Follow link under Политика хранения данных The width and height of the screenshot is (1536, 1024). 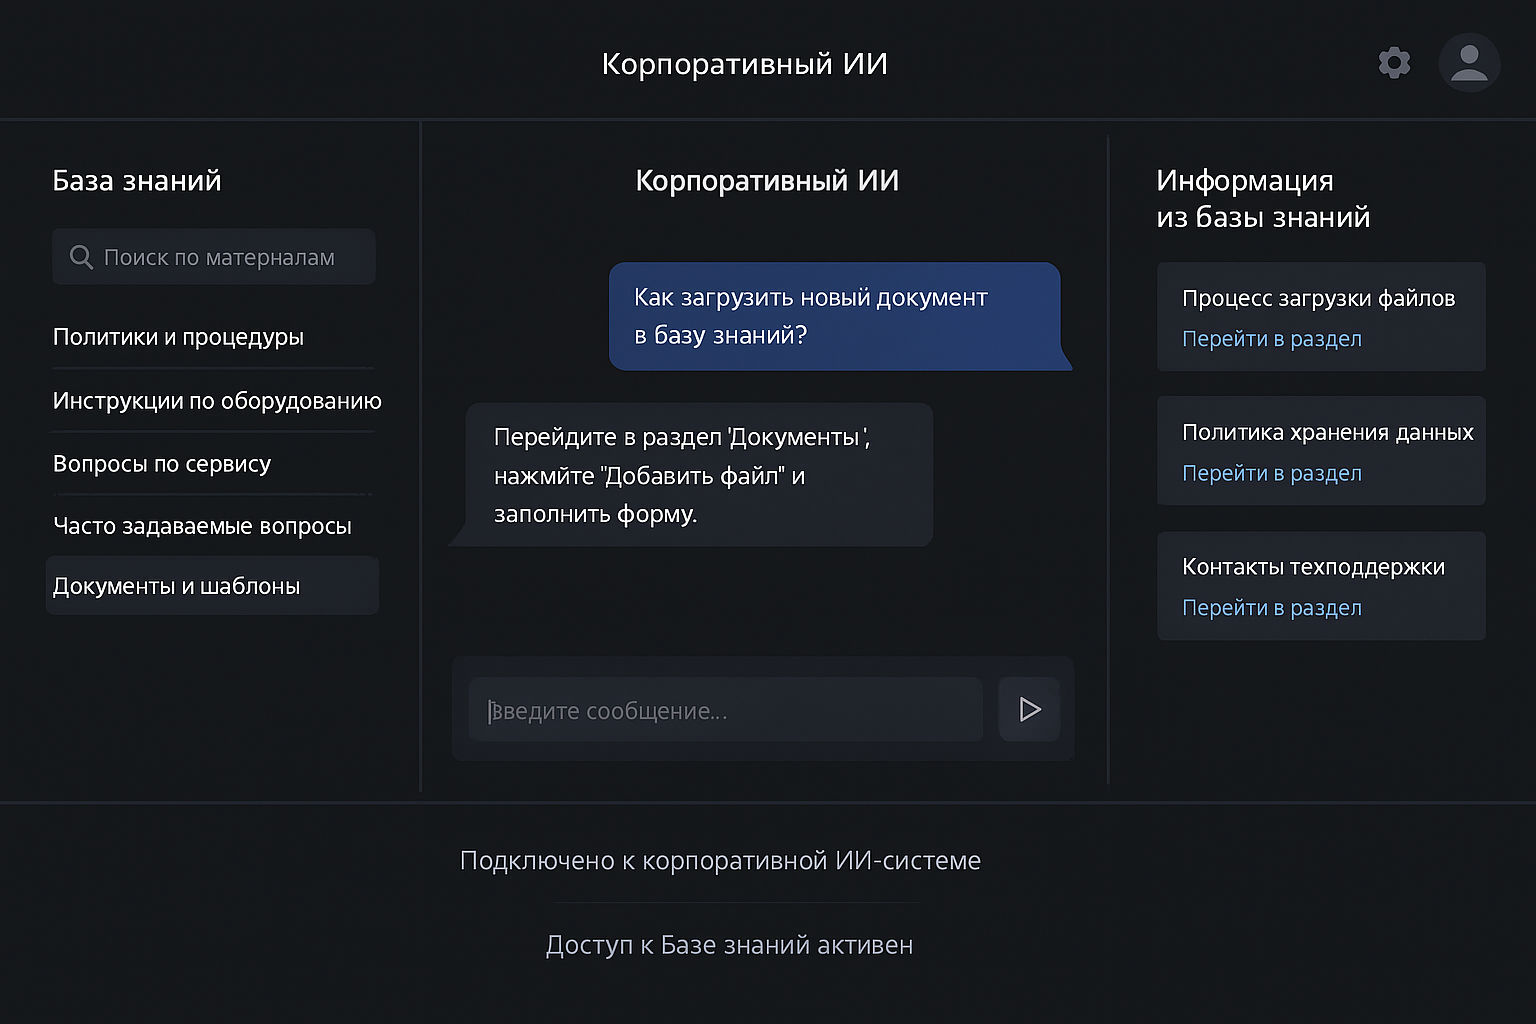click(1271, 473)
